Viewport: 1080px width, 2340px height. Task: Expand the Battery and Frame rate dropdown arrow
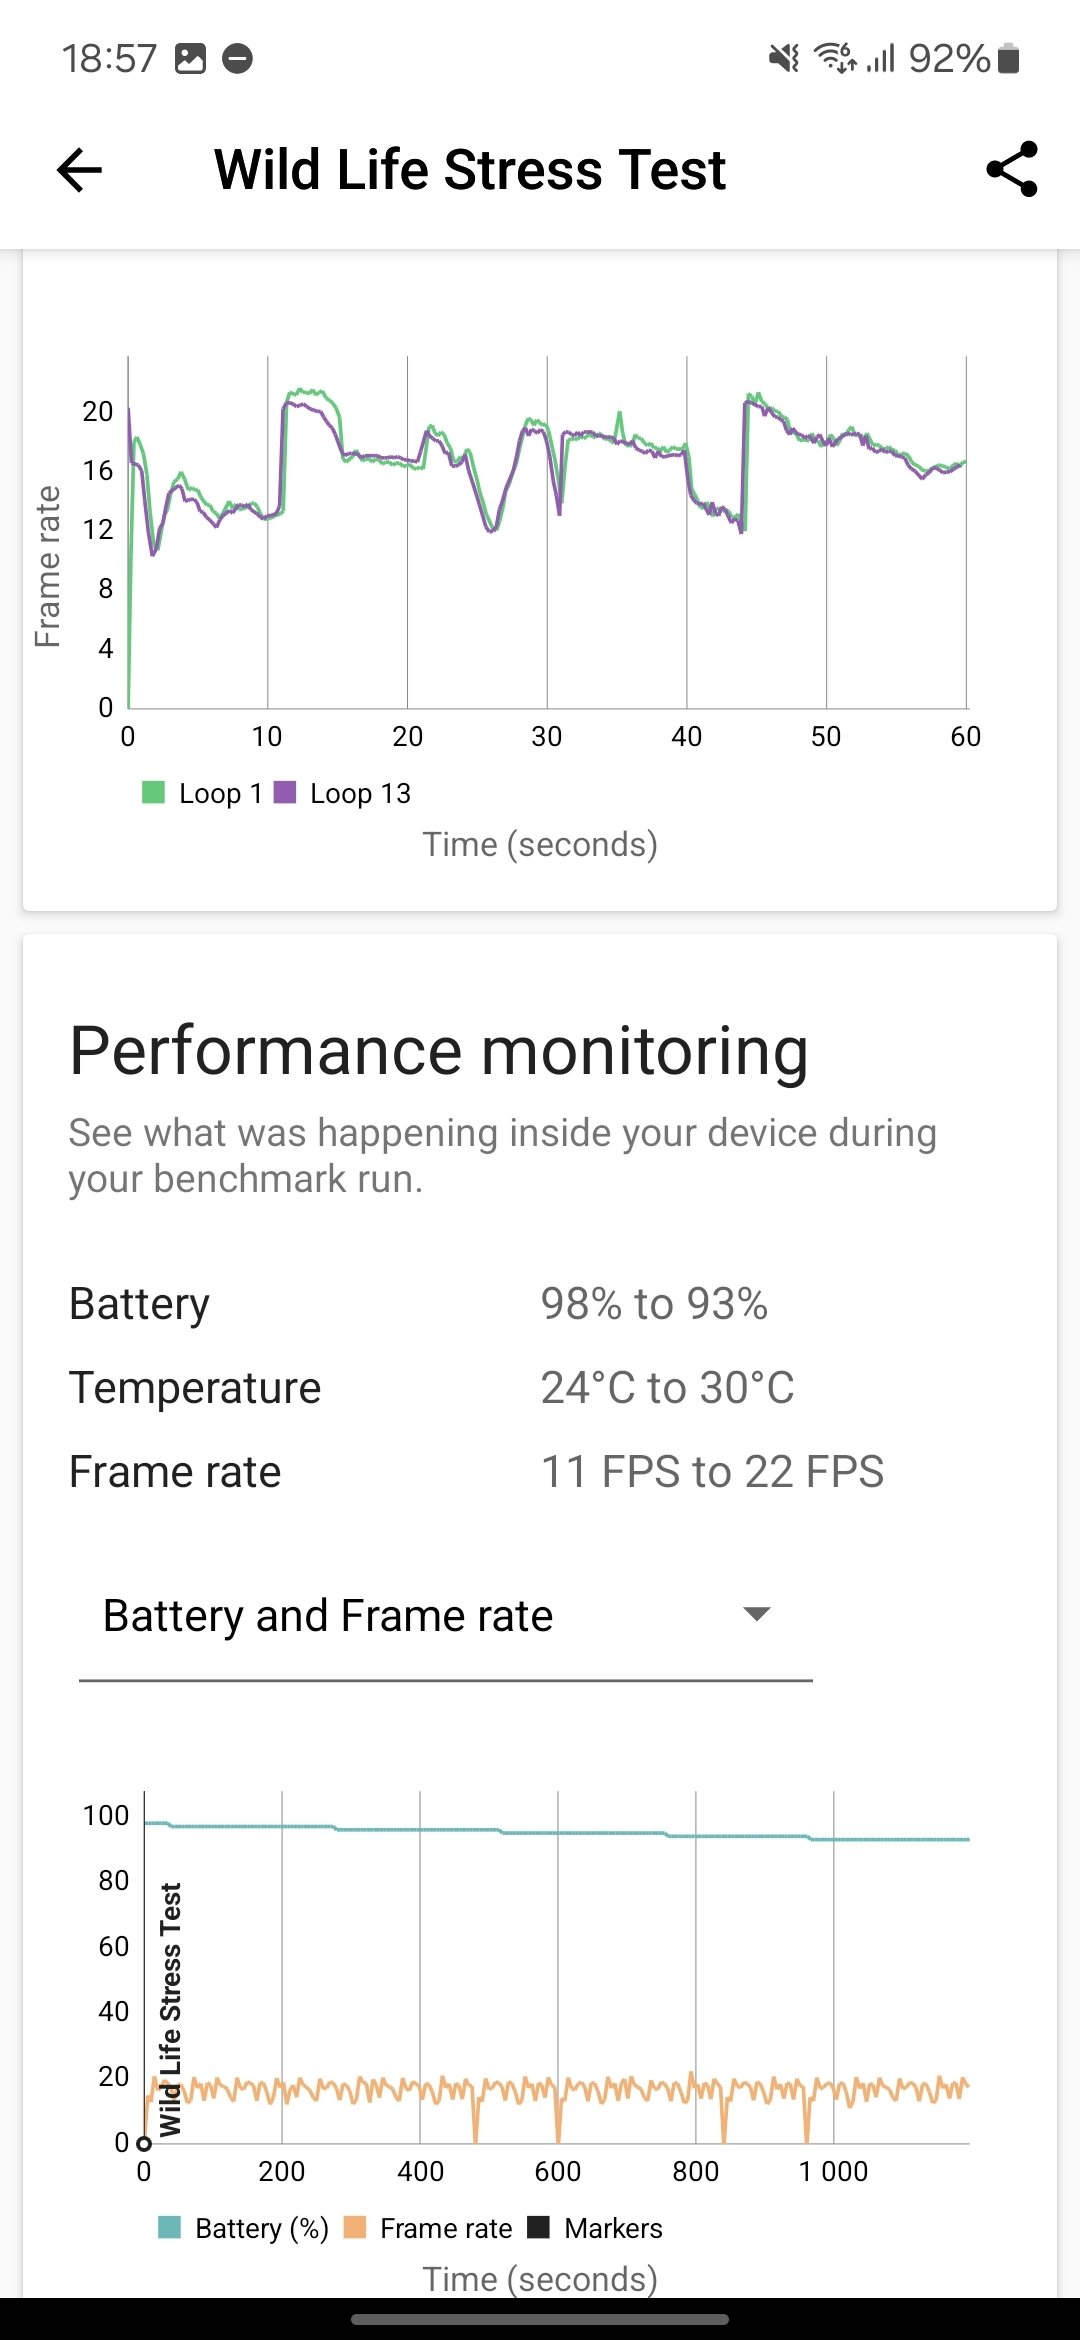click(757, 1613)
